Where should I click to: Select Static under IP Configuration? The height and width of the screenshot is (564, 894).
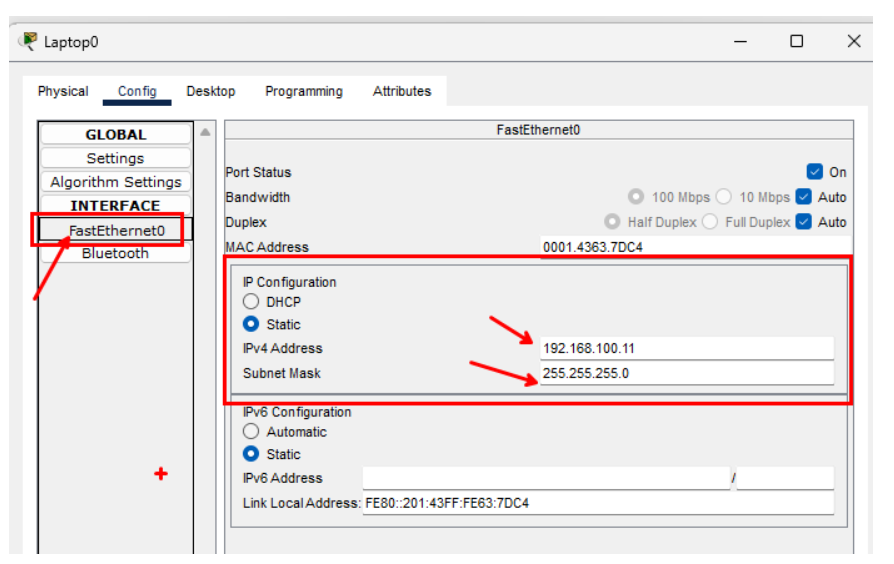252,324
